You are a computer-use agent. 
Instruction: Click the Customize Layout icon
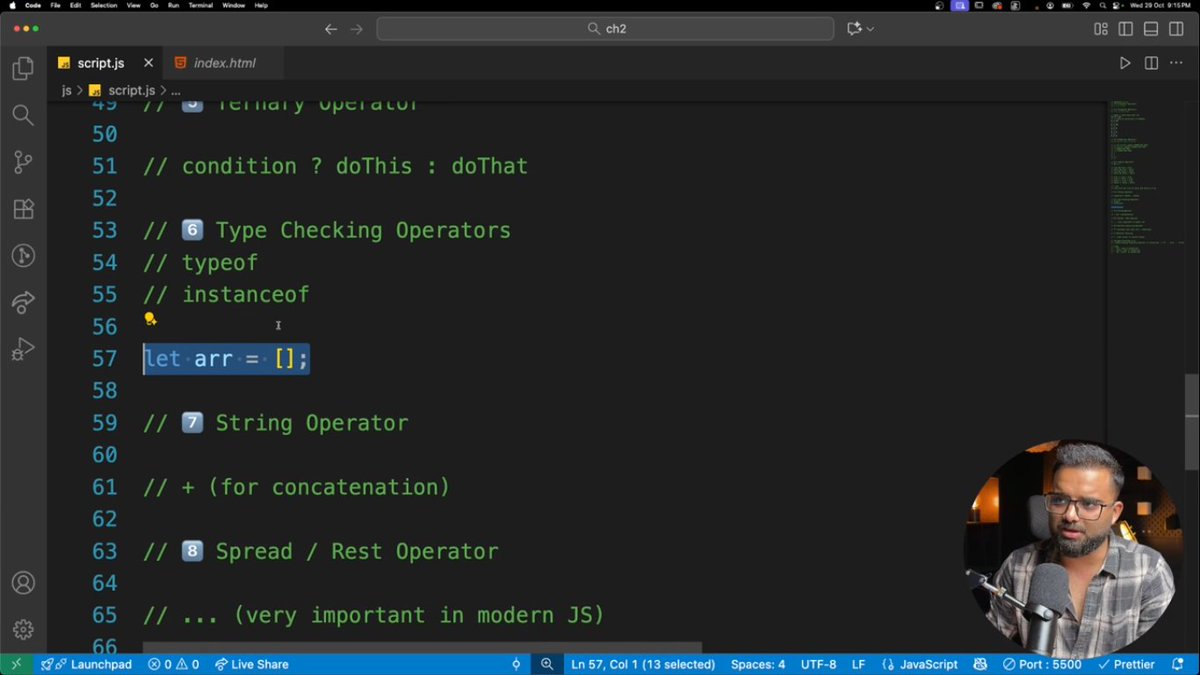click(1101, 29)
